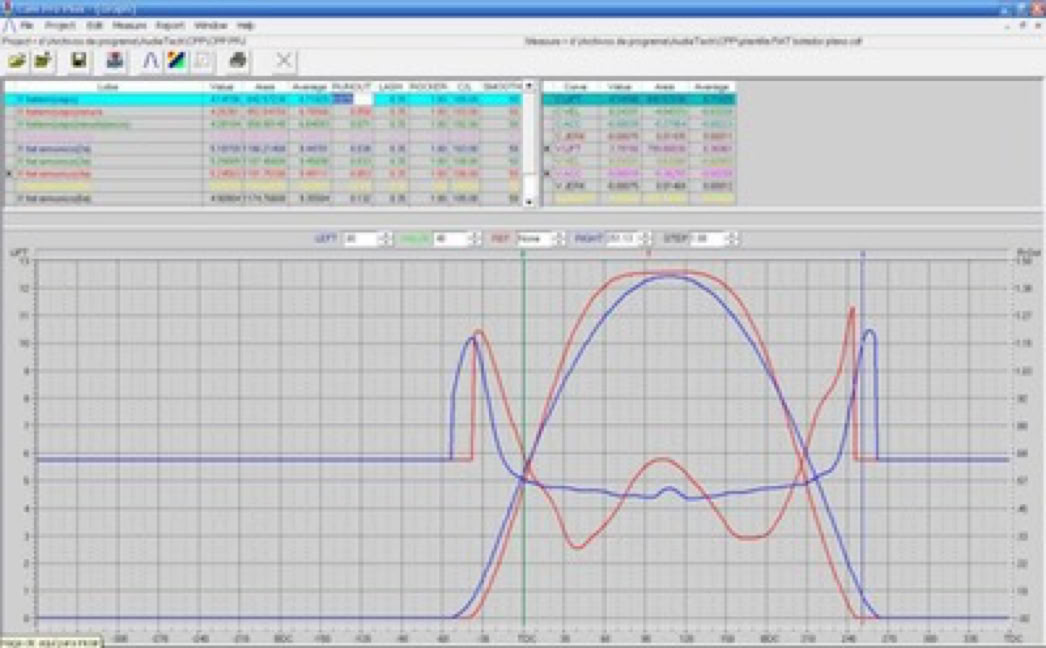Click the lobe list scrollbar down arrow
This screenshot has height=648, width=1046.
[x=529, y=202]
